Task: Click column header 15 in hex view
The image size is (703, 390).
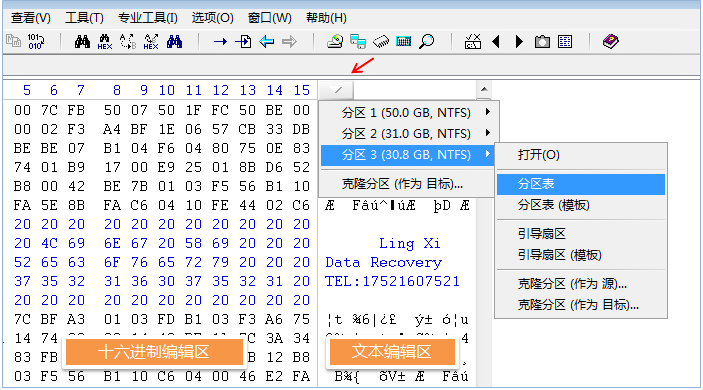Action: coord(302,90)
